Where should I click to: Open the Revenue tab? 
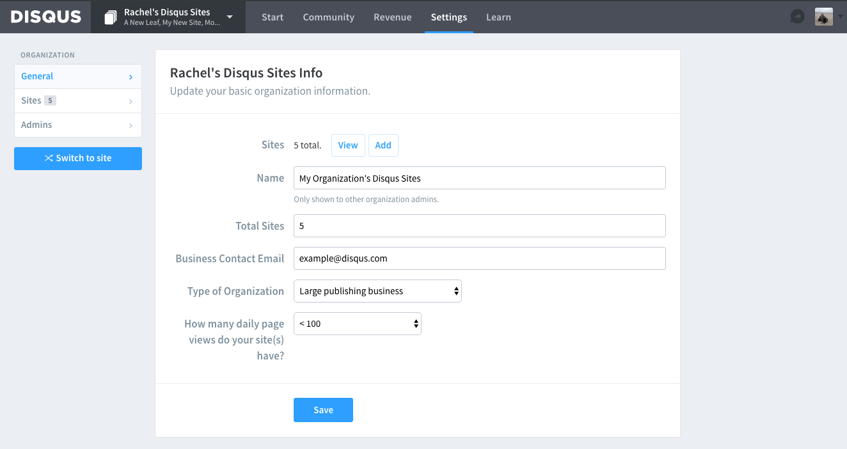click(393, 17)
